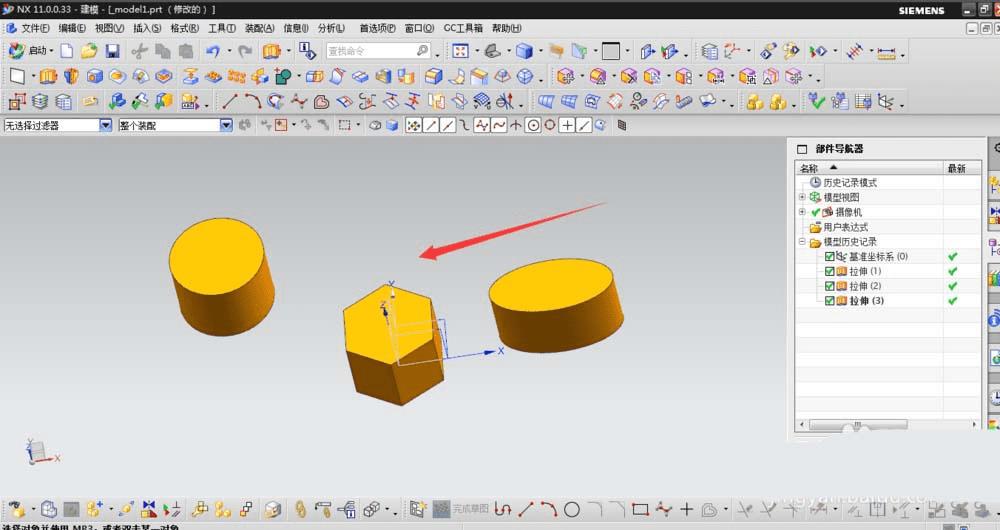This screenshot has height=530, width=1000.
Task: Expand the 模型视图 tree node
Action: (802, 197)
